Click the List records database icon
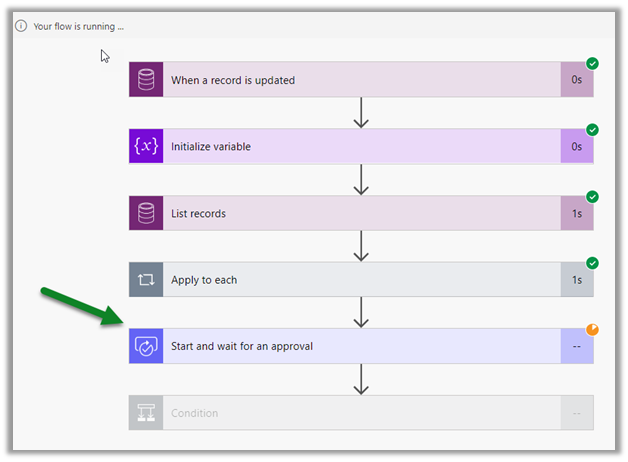This screenshot has height=462, width=628. 146,214
